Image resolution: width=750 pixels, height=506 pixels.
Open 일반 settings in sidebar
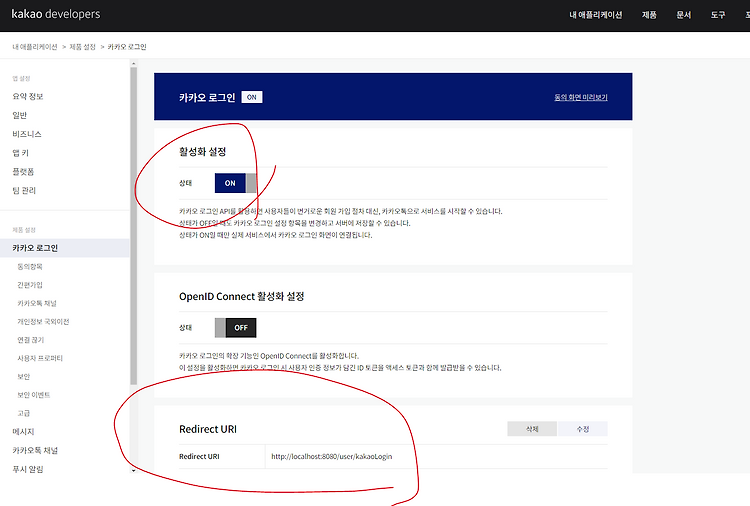click(20, 115)
